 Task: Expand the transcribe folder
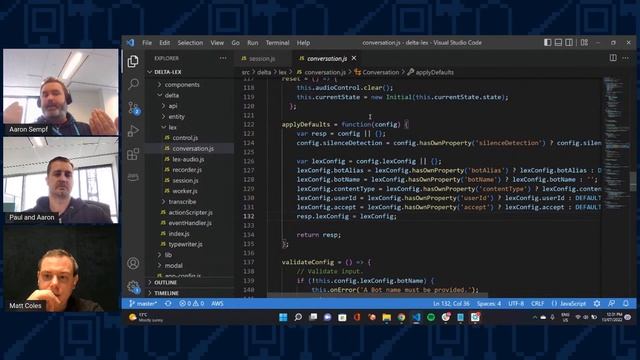pyautogui.click(x=182, y=202)
